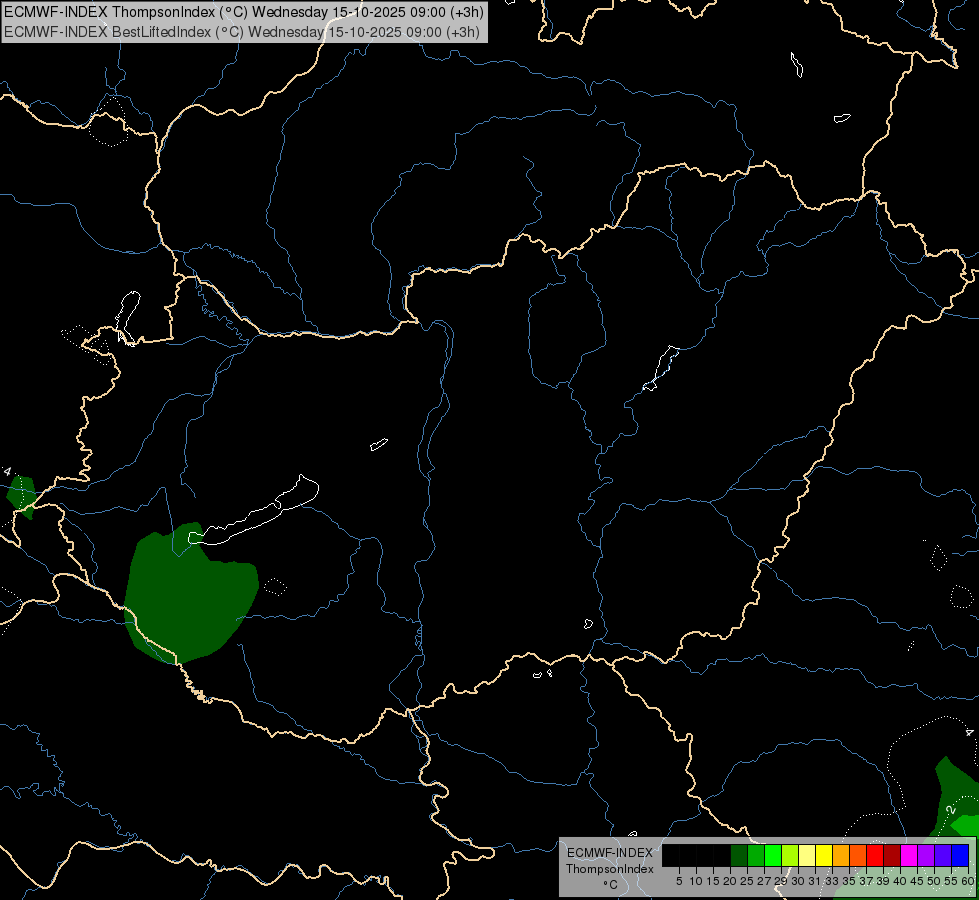Pick the purple 45-50 legend swatch

(926, 855)
